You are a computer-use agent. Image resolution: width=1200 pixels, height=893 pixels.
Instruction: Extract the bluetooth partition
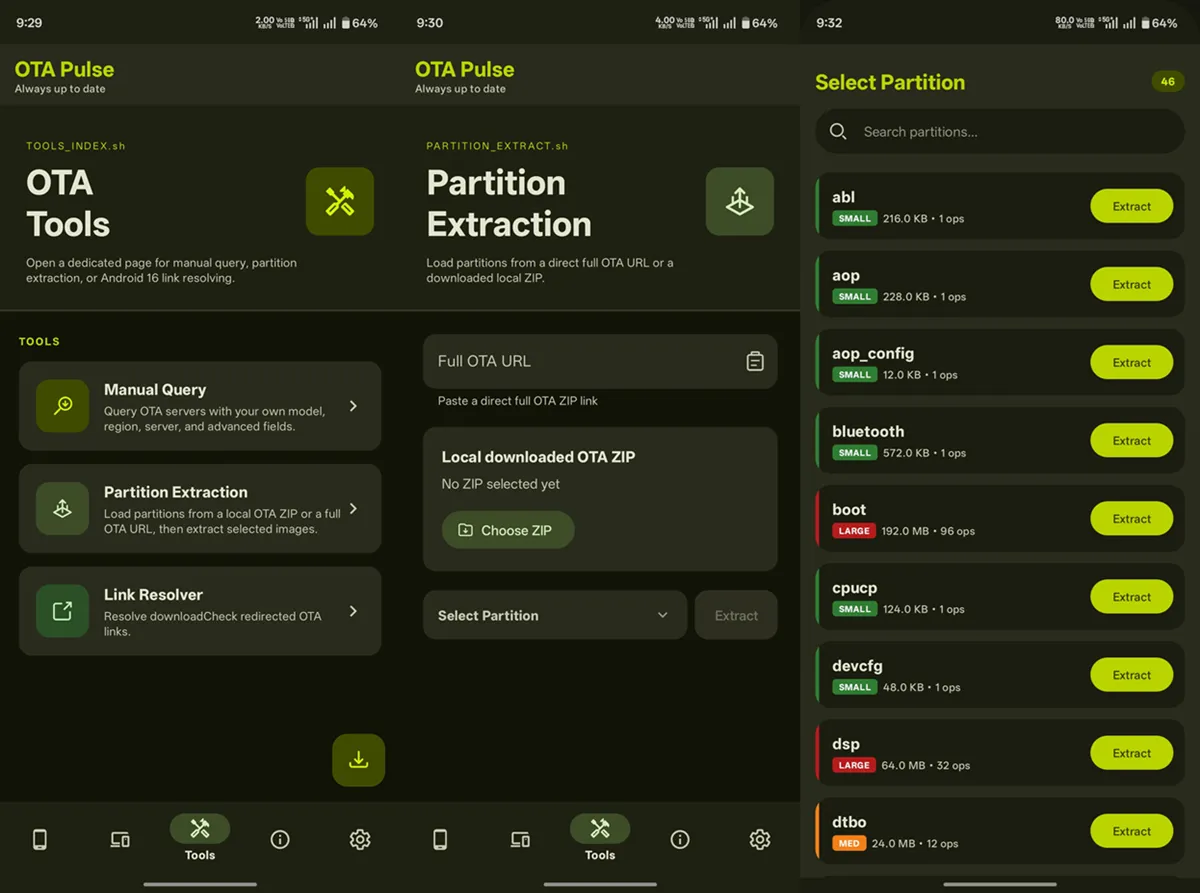[x=1131, y=440]
